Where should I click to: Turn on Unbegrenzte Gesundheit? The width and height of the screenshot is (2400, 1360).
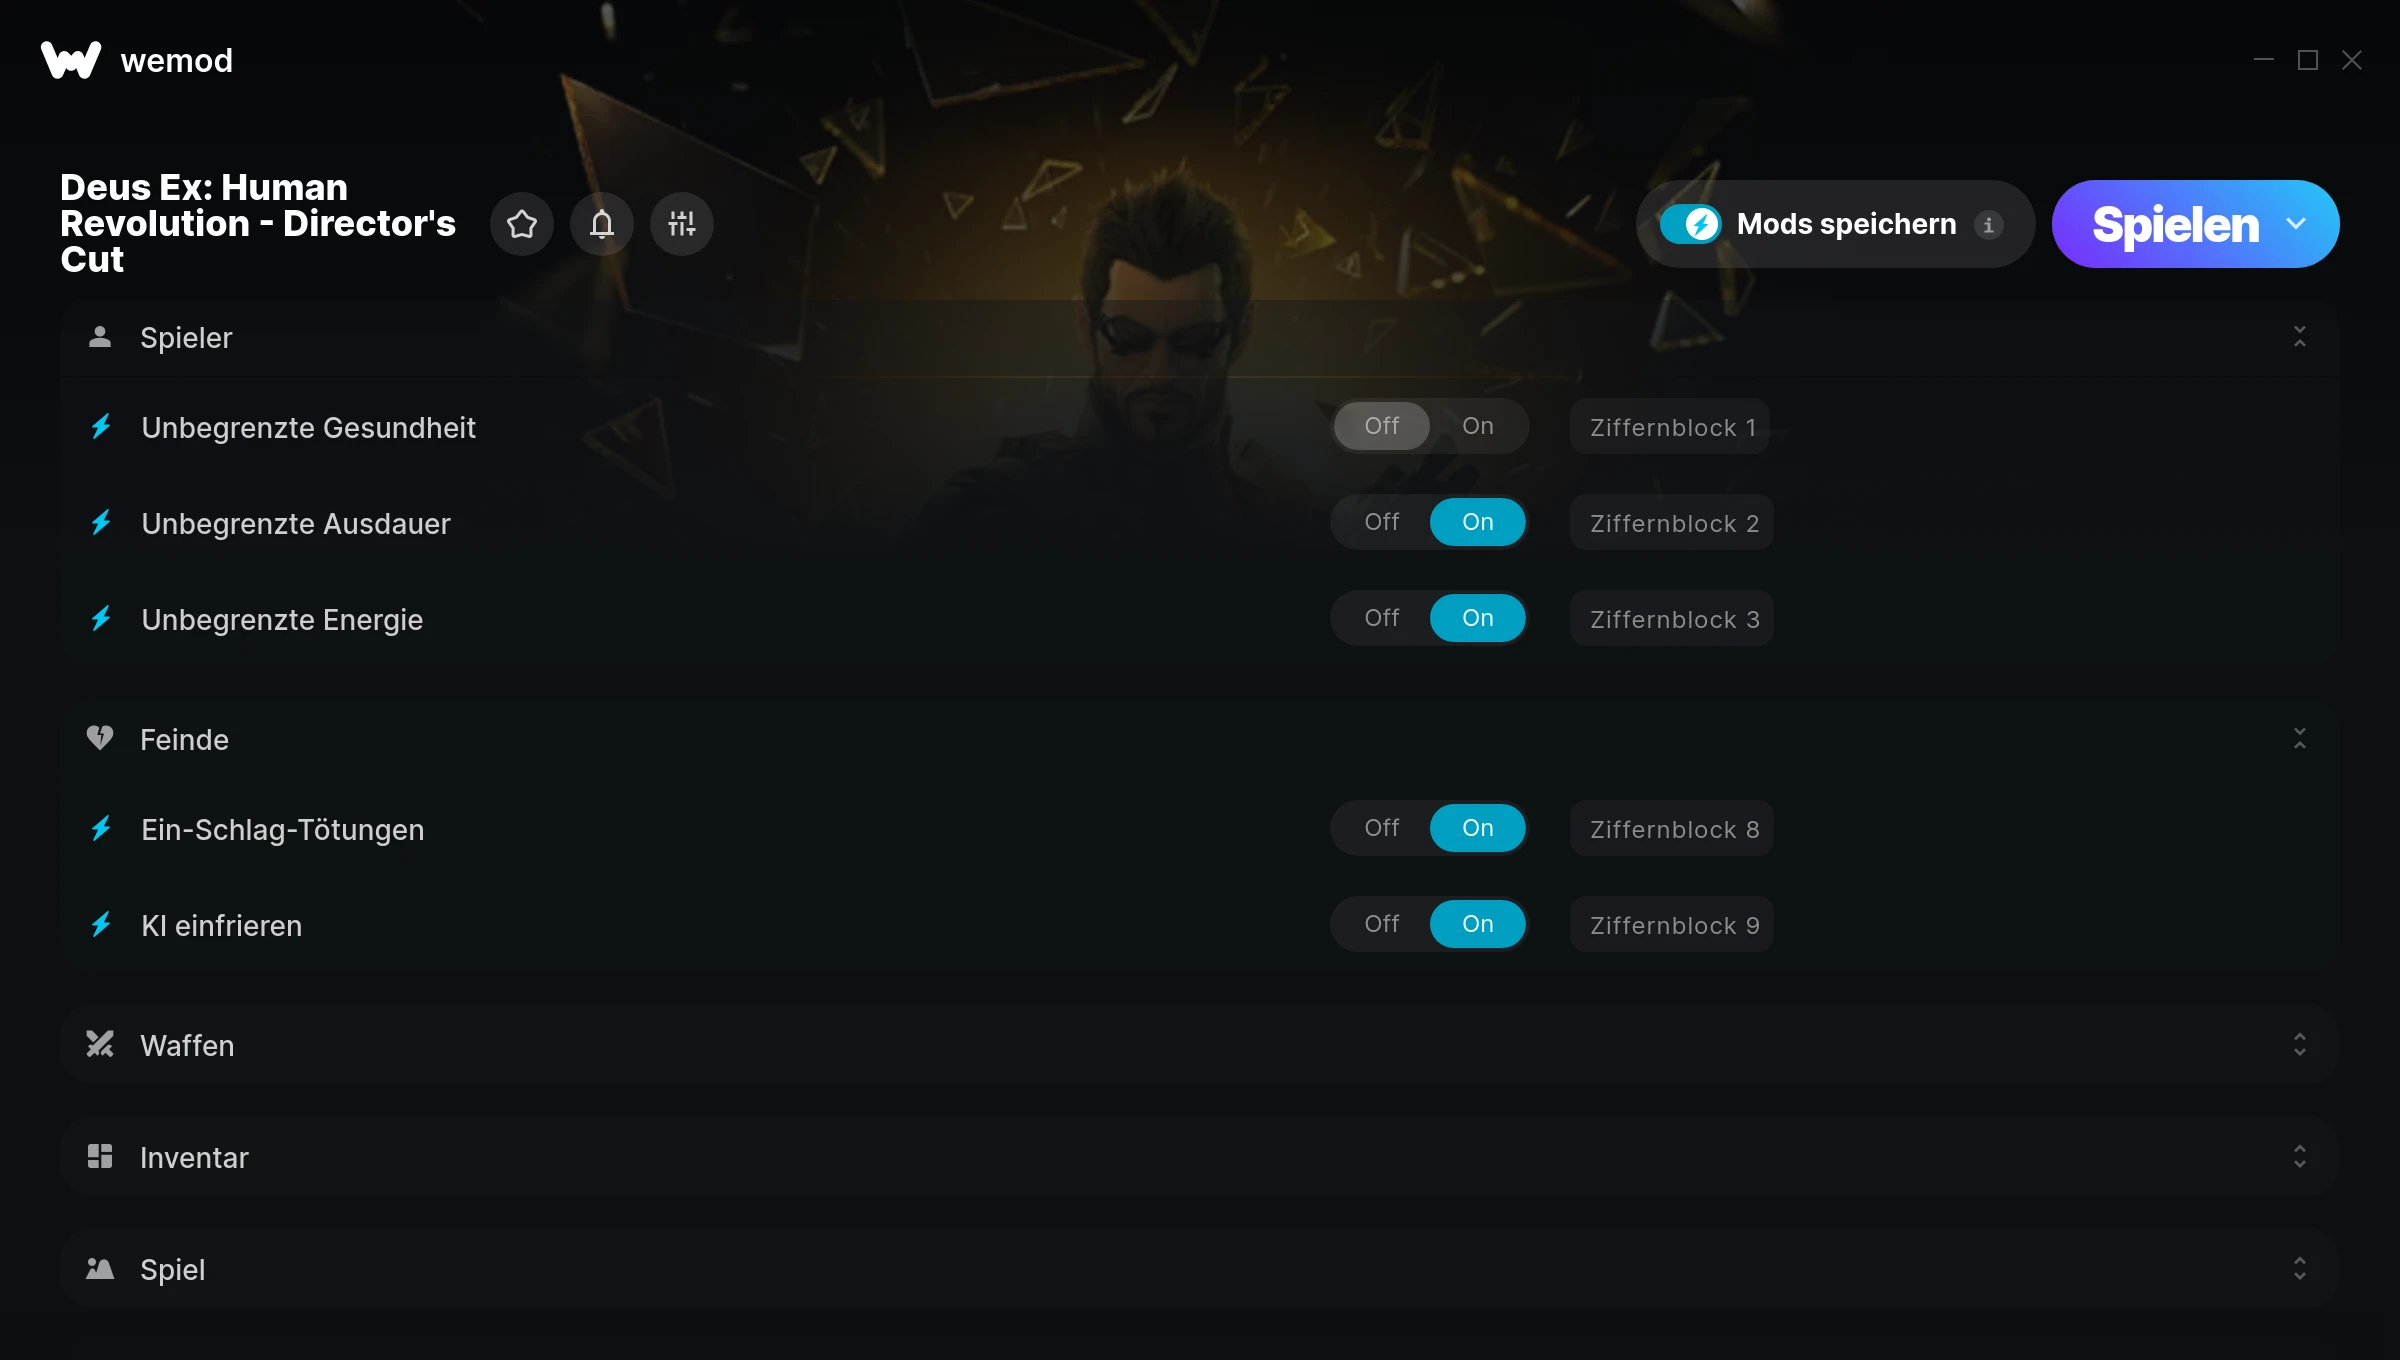[x=1478, y=426]
